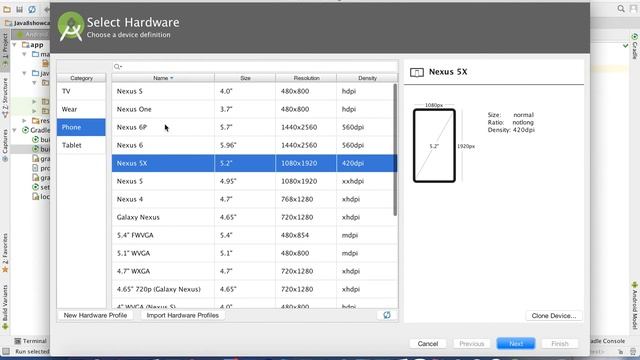
Task: Open the Project tool window tab
Action: [x=5, y=48]
